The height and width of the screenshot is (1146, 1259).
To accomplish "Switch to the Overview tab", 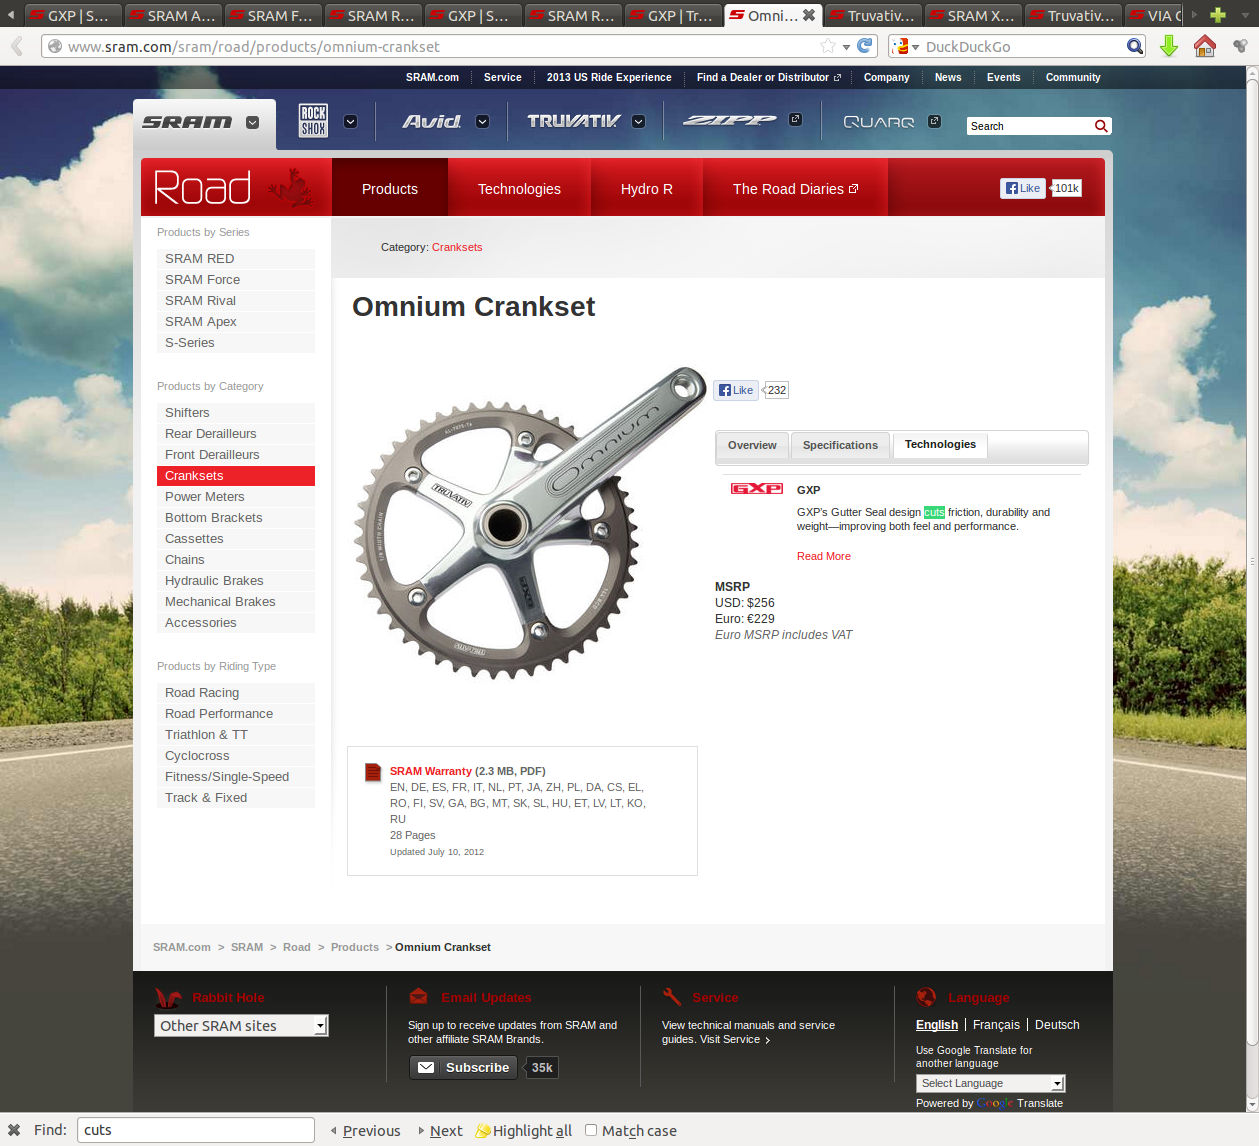I will (752, 445).
